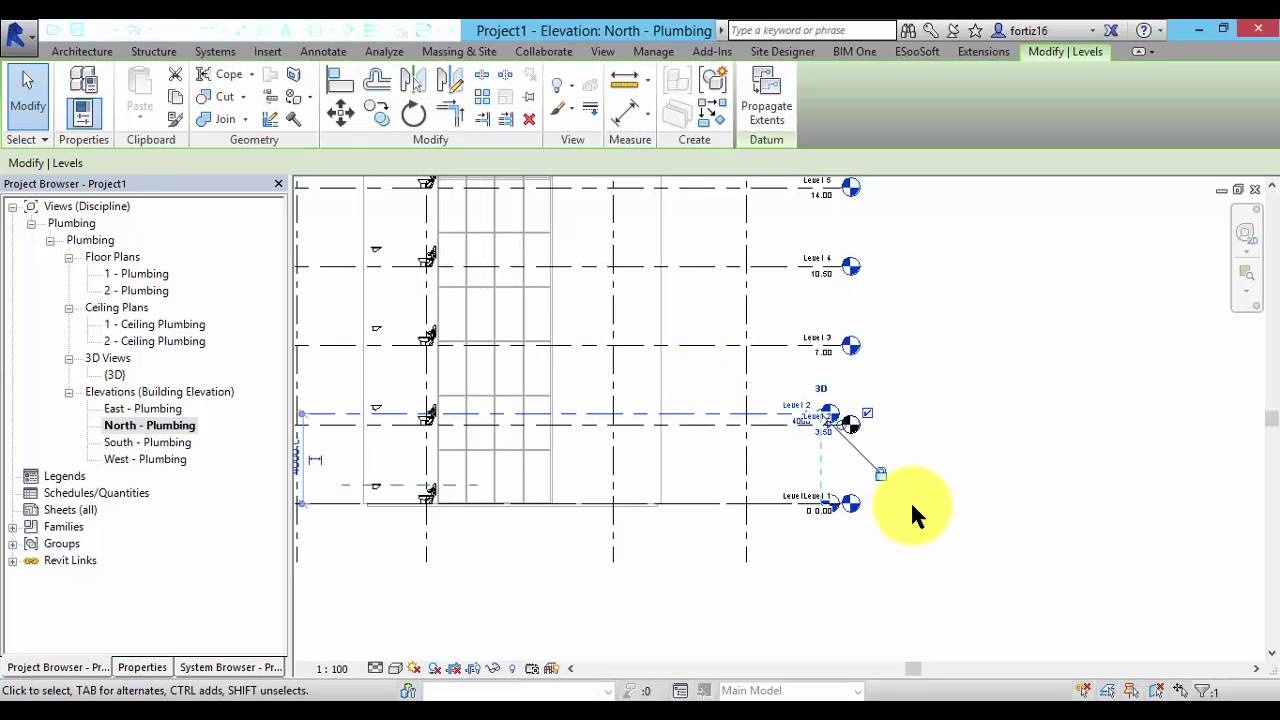Close the Project Browser panel
The width and height of the screenshot is (1280, 720).
(279, 184)
